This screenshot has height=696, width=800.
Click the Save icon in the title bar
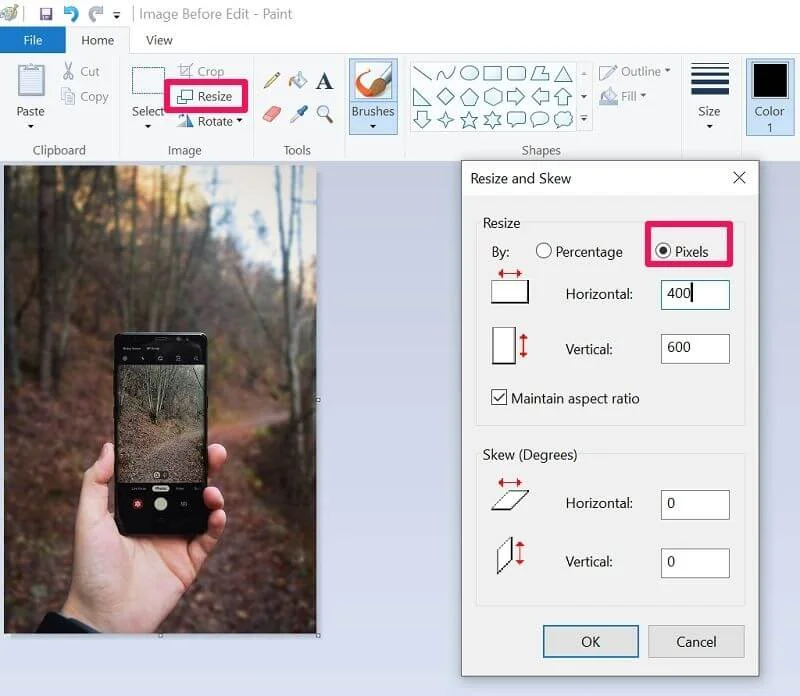point(46,14)
